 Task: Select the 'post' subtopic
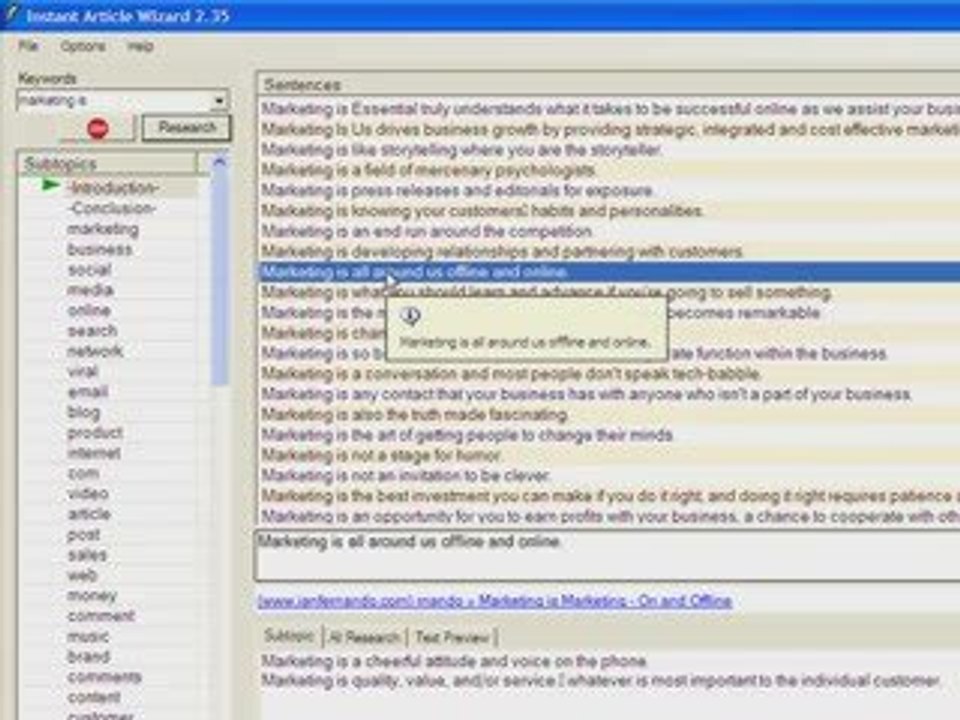pyautogui.click(x=83, y=535)
